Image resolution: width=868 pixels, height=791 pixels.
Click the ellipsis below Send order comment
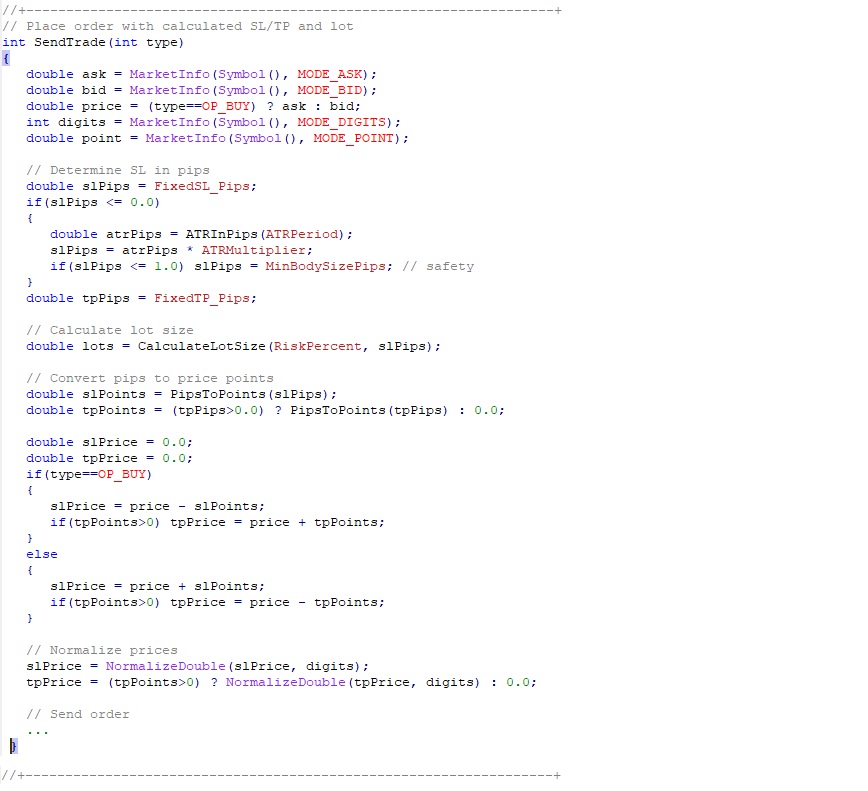[x=38, y=731]
